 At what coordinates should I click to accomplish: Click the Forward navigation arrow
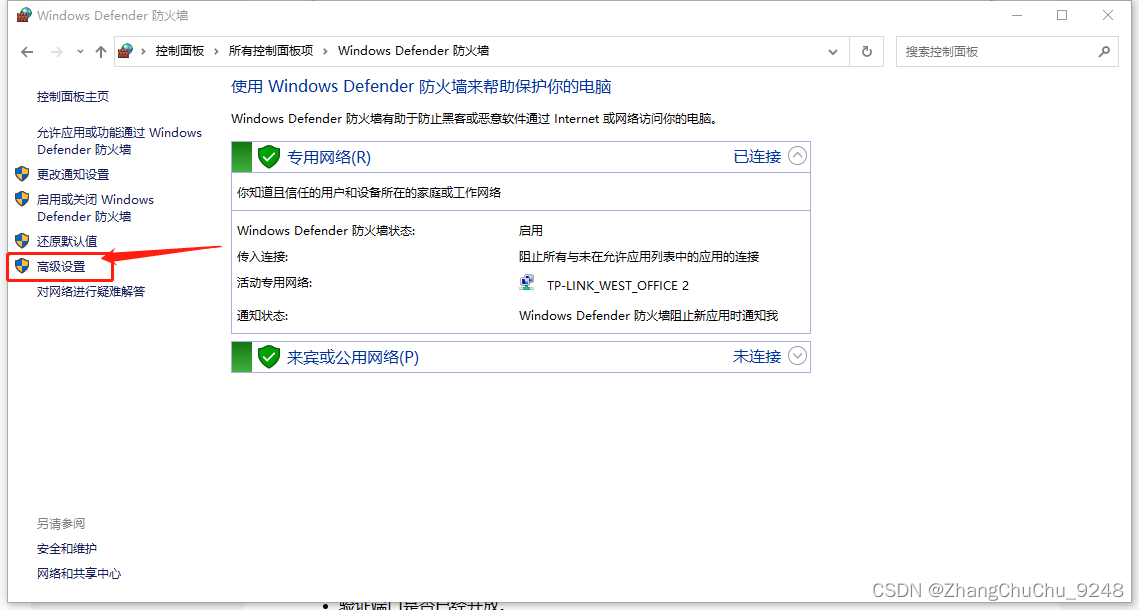pos(57,52)
